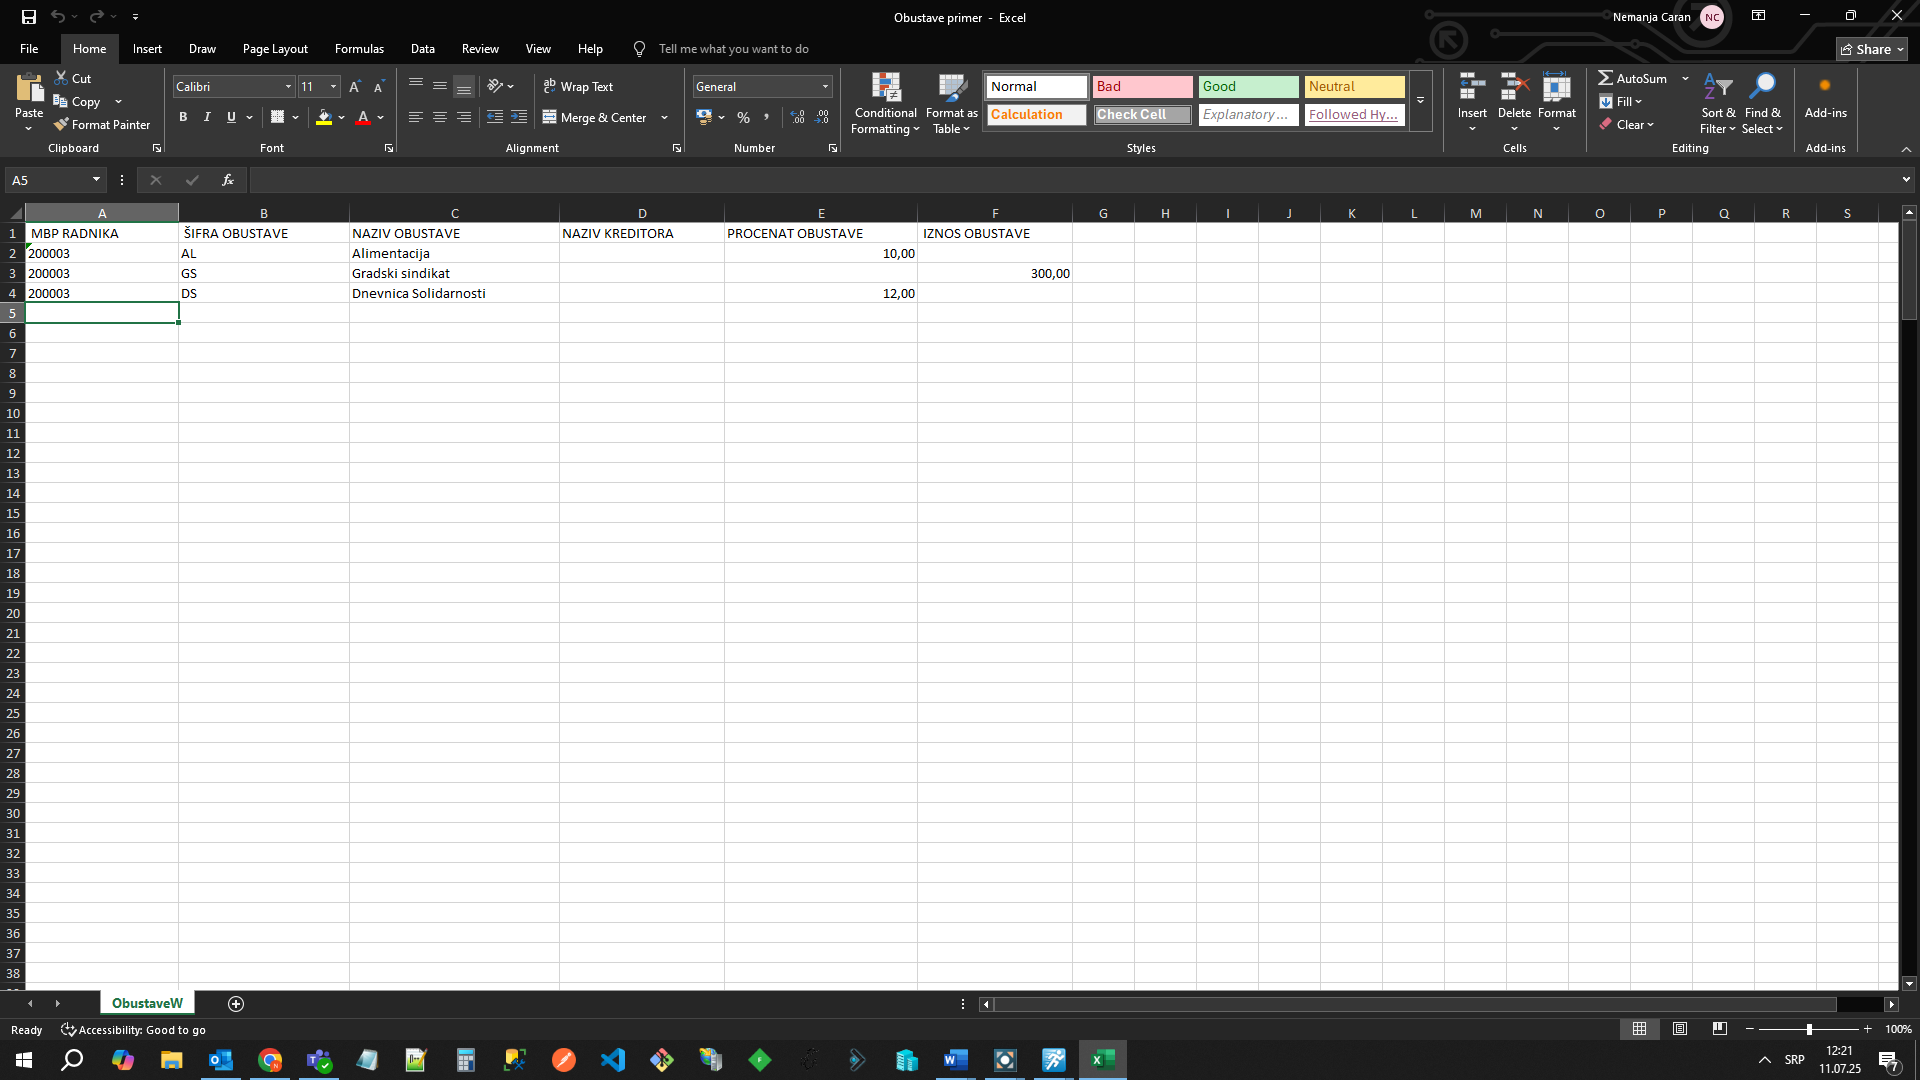Click the Tell me what you want search box
The width and height of the screenshot is (1920, 1080).
733,49
